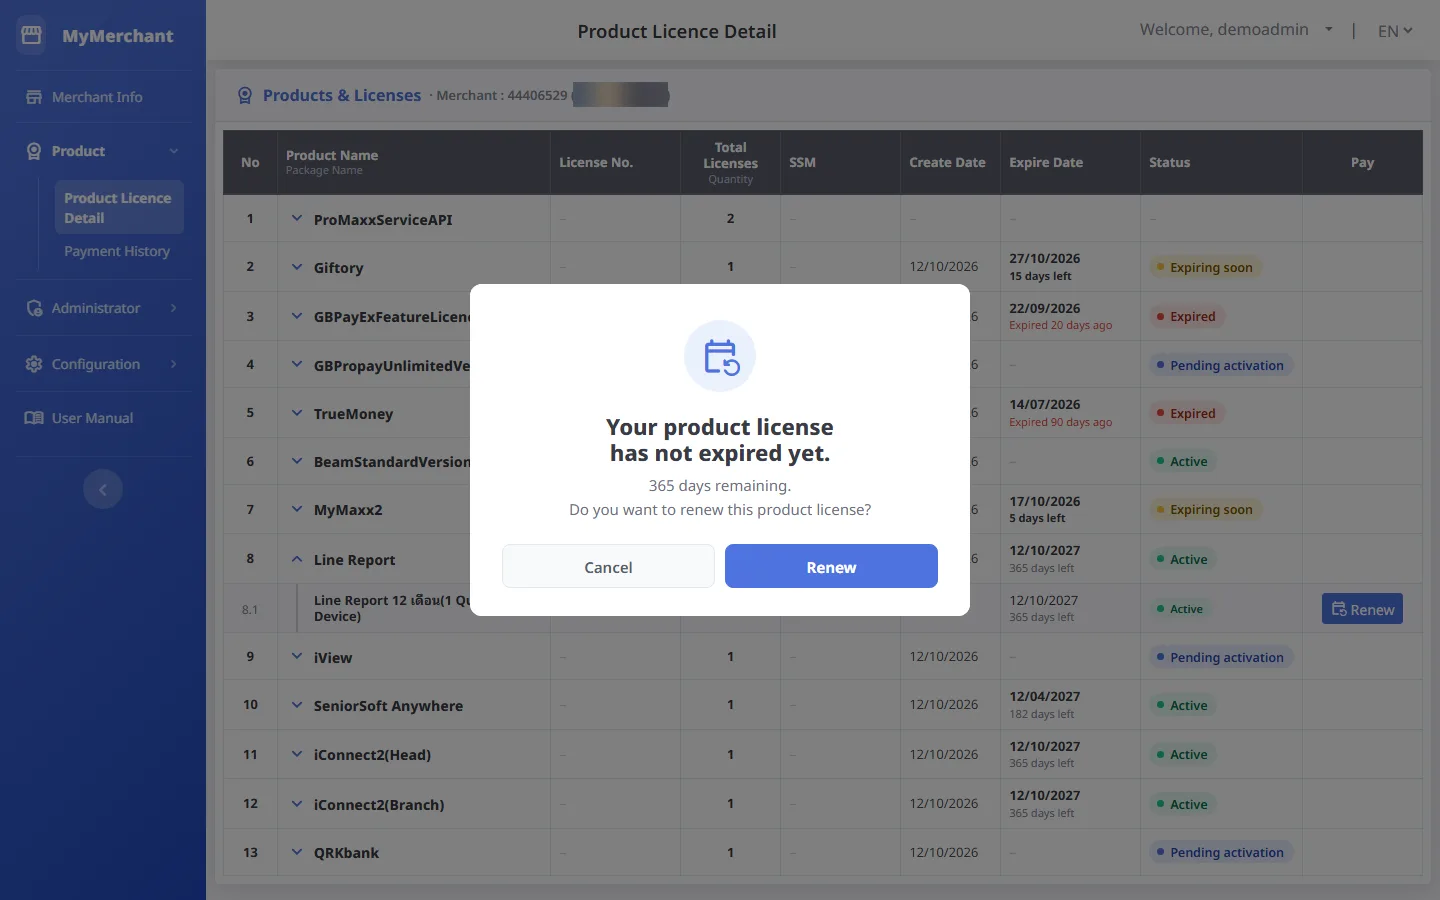Click the Administrator shield icon

click(34, 308)
